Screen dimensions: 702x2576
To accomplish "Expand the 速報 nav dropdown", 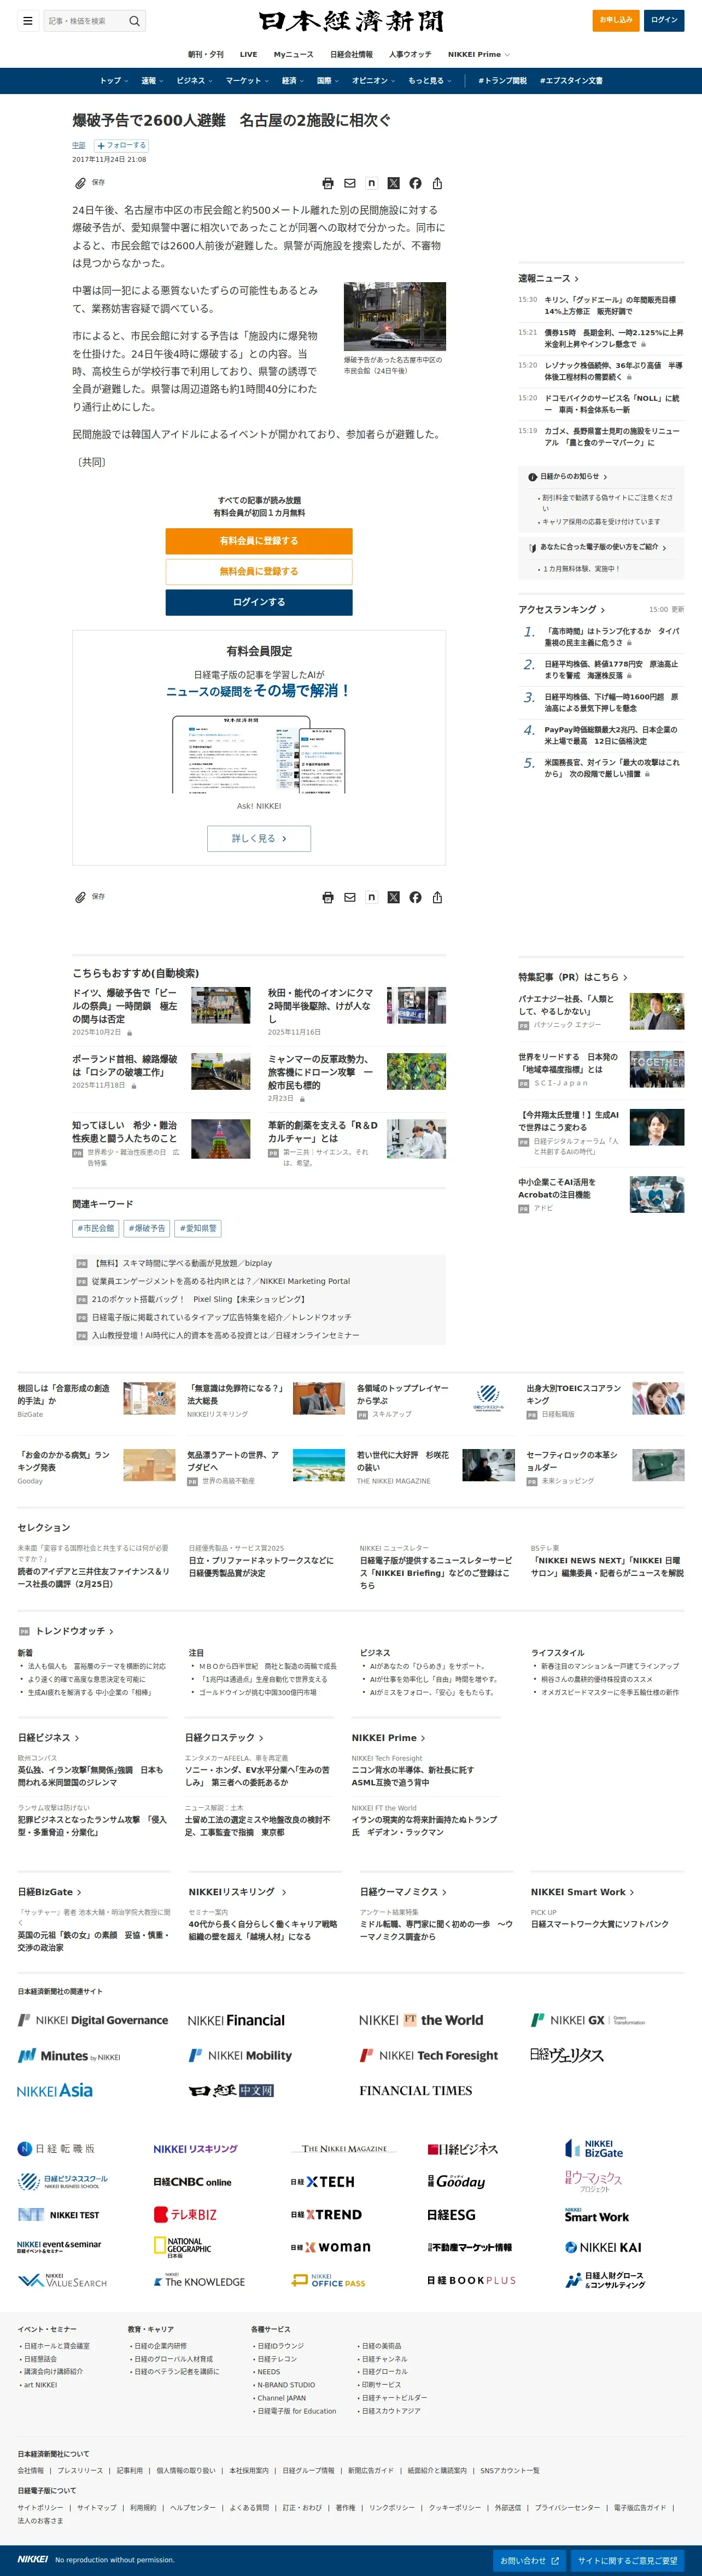I will [x=152, y=81].
